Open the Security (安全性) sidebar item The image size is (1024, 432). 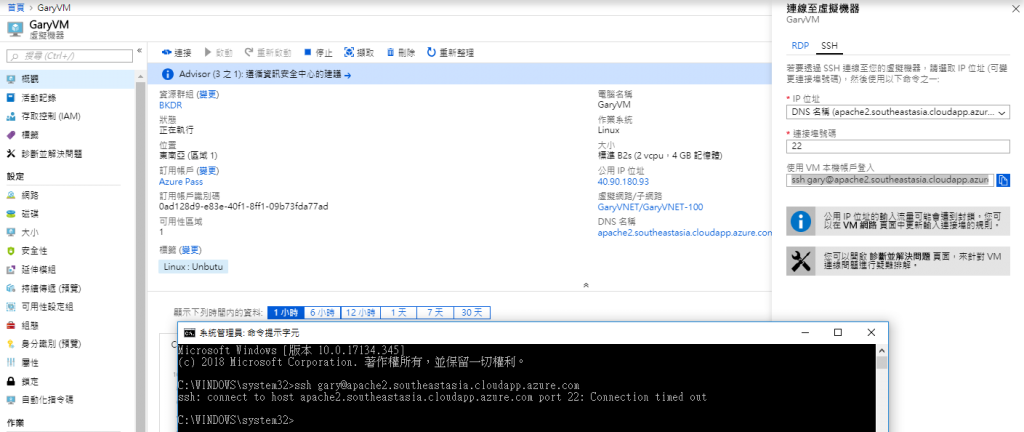68,251
